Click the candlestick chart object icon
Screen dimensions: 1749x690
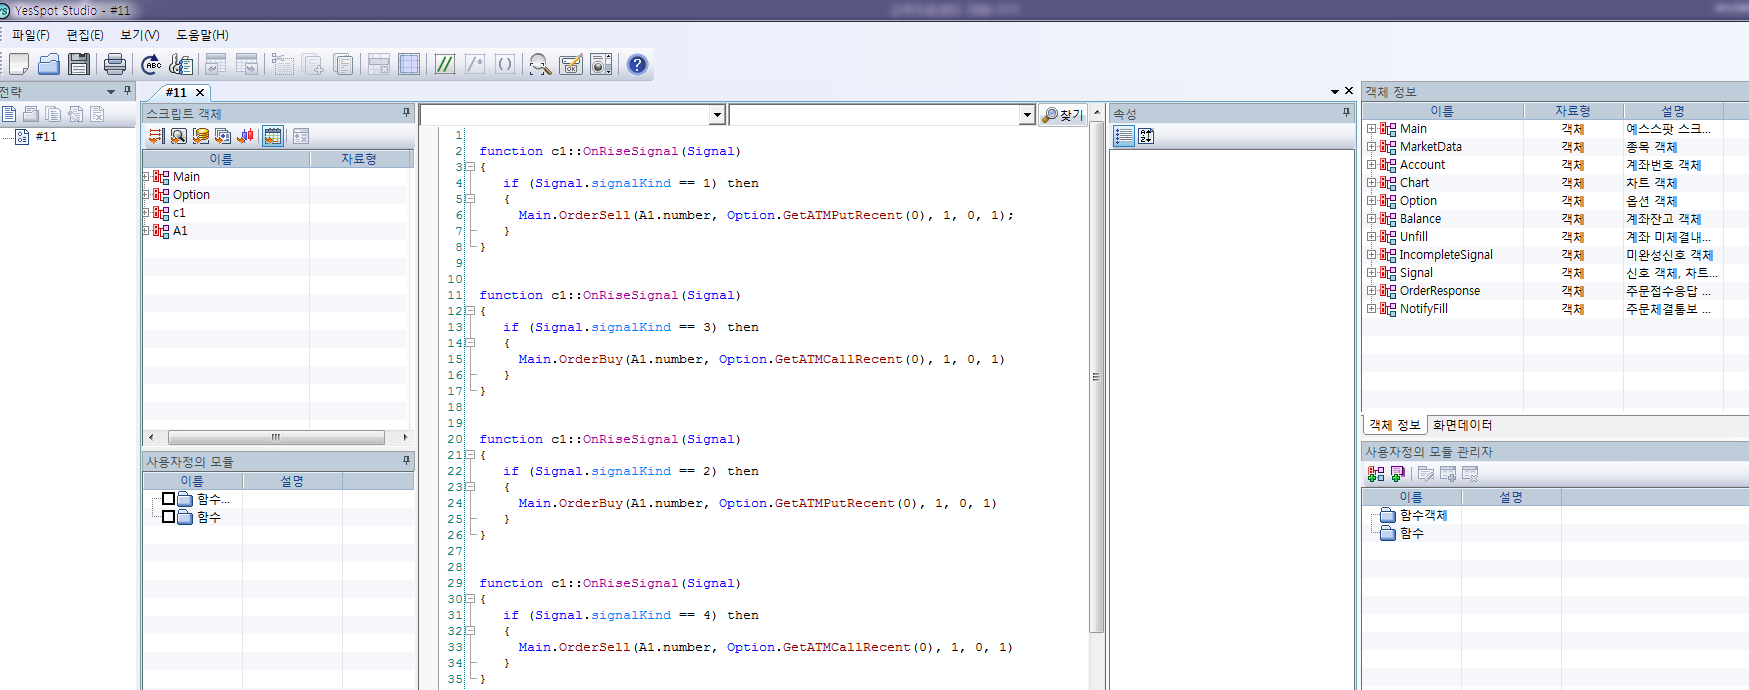tap(245, 136)
